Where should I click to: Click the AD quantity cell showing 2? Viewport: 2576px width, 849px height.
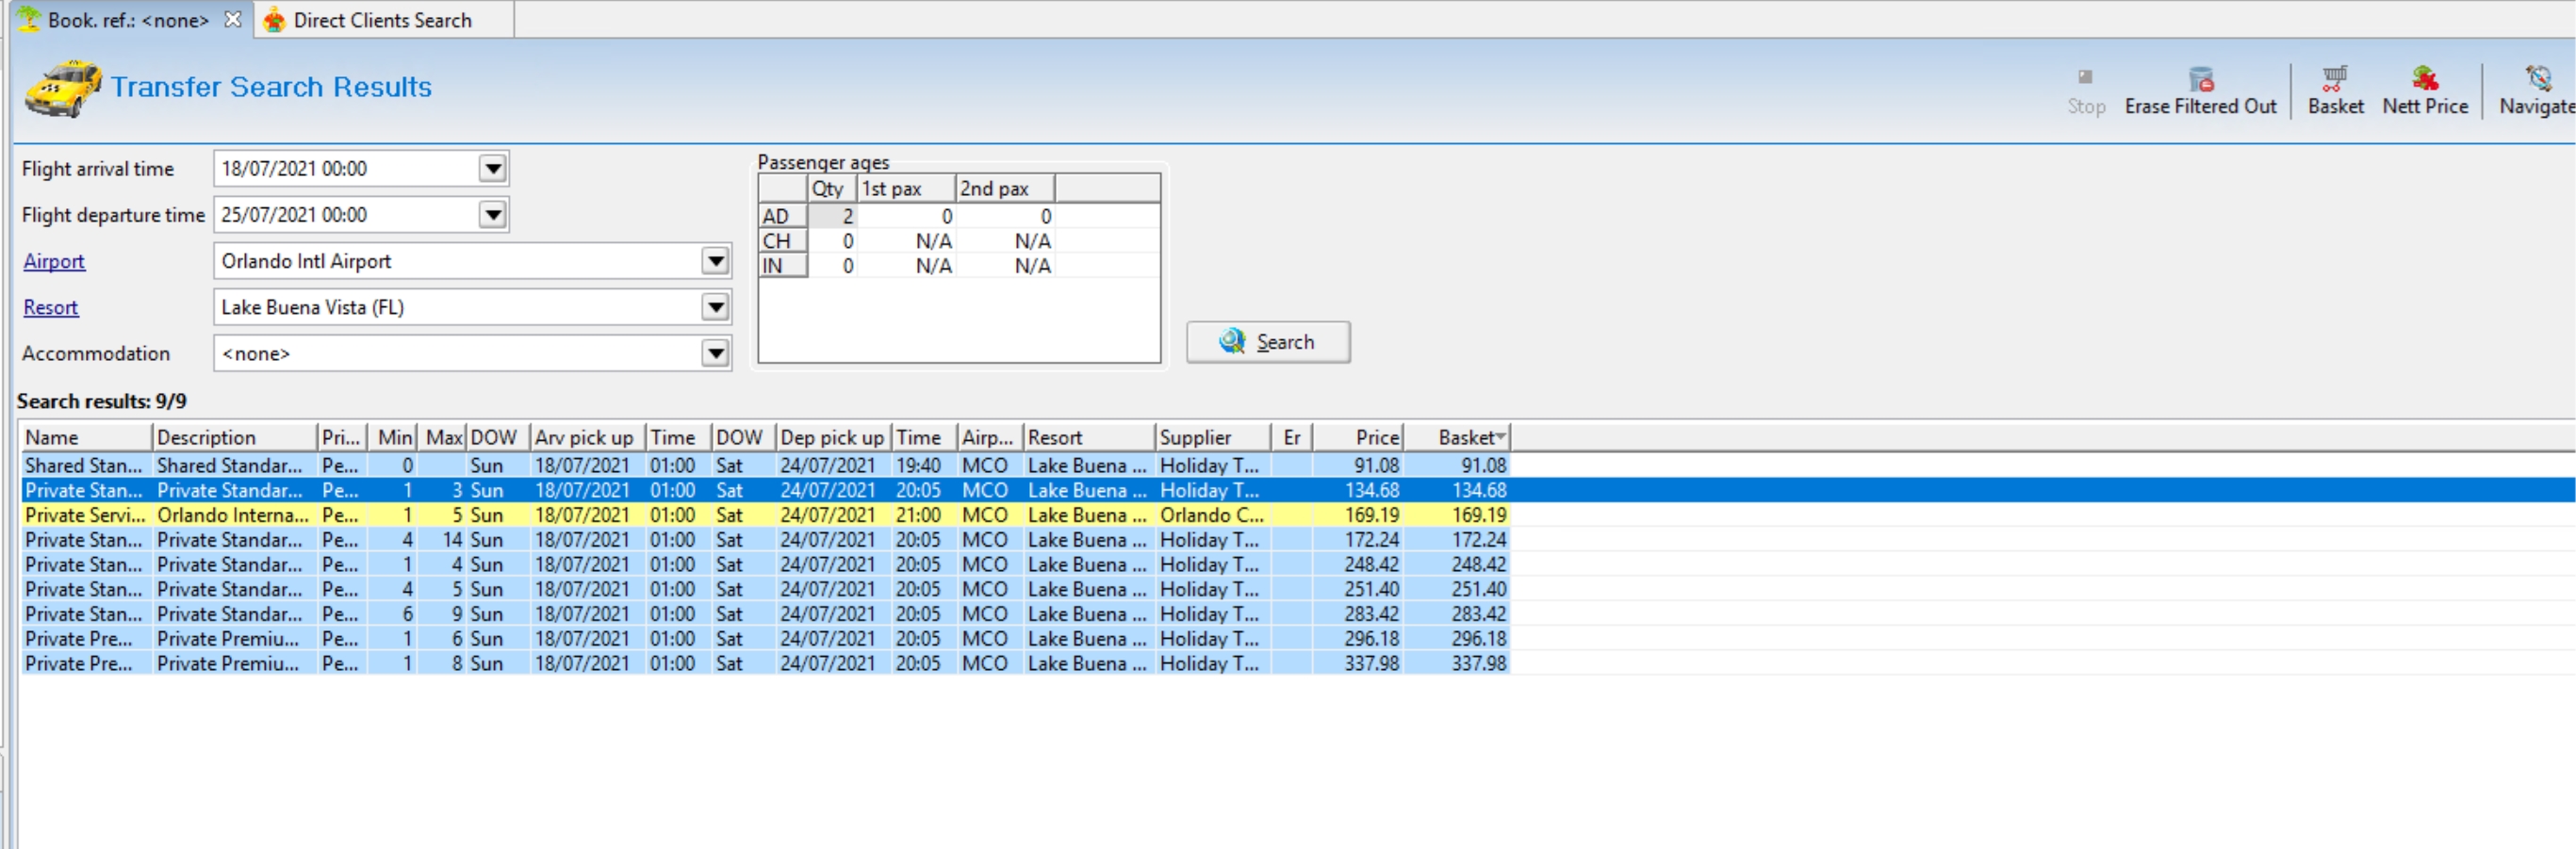pos(832,216)
